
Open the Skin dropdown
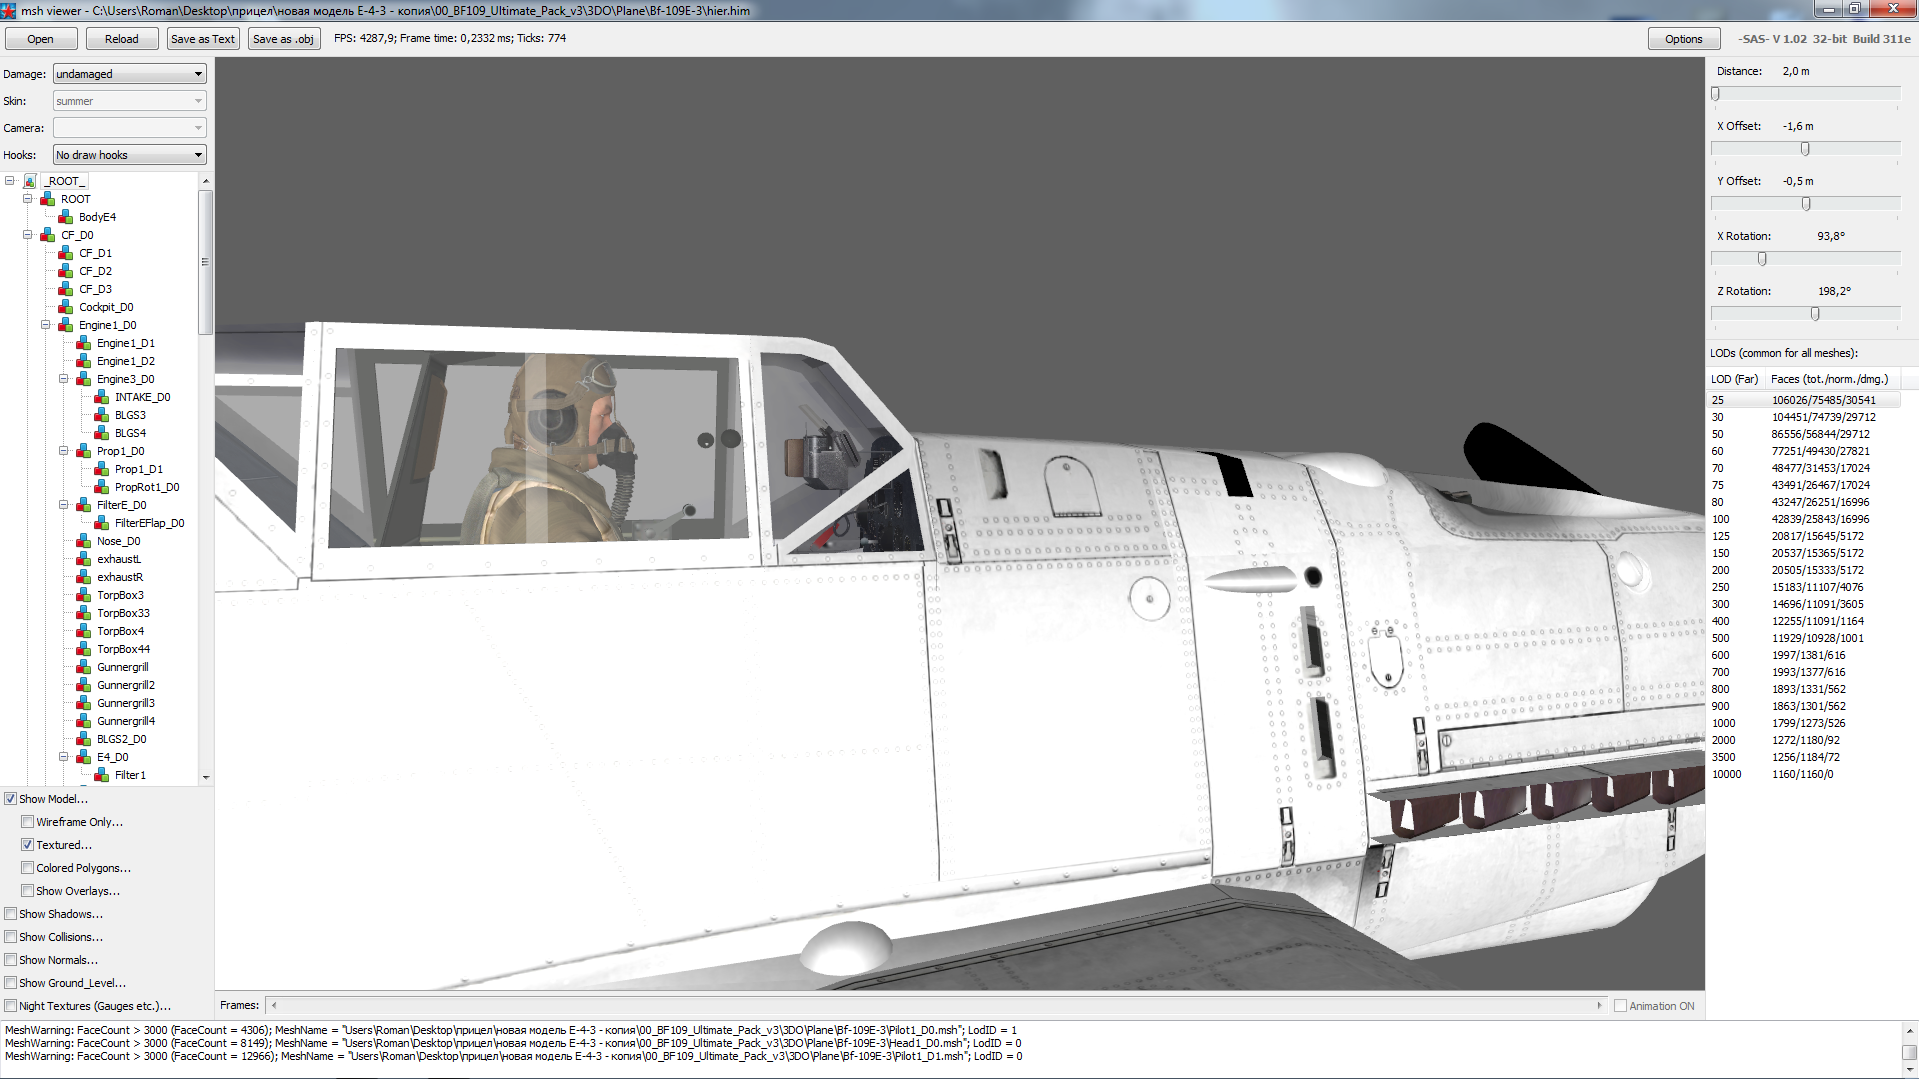[130, 101]
